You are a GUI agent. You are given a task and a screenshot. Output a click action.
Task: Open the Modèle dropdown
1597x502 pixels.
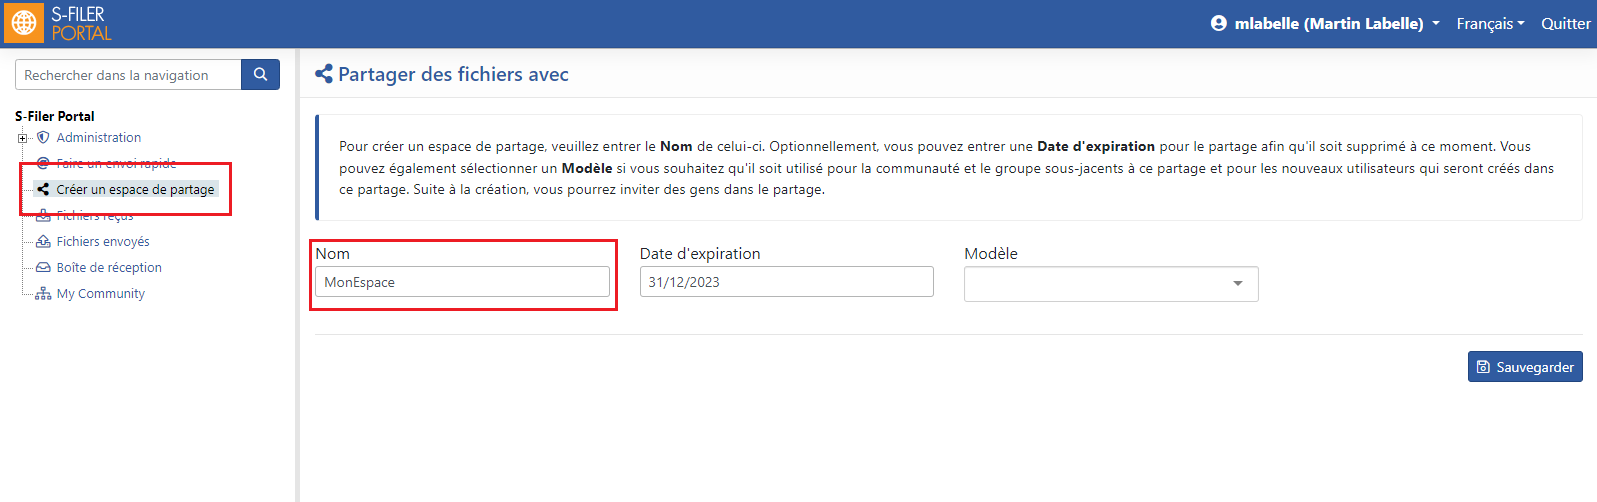[1111, 284]
